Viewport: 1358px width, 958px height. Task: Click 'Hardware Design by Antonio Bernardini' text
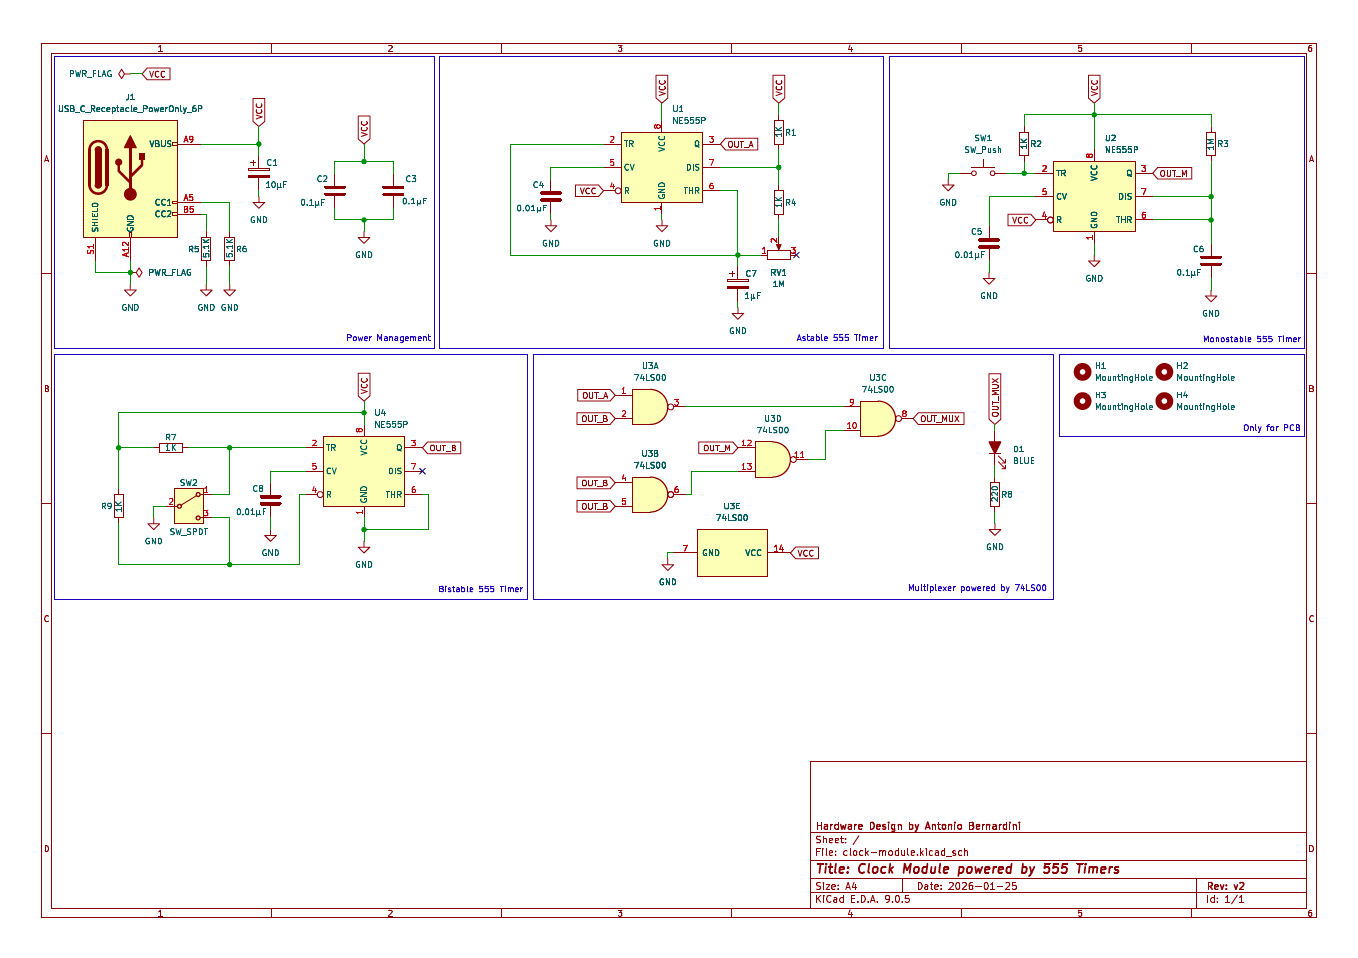pyautogui.click(x=918, y=826)
